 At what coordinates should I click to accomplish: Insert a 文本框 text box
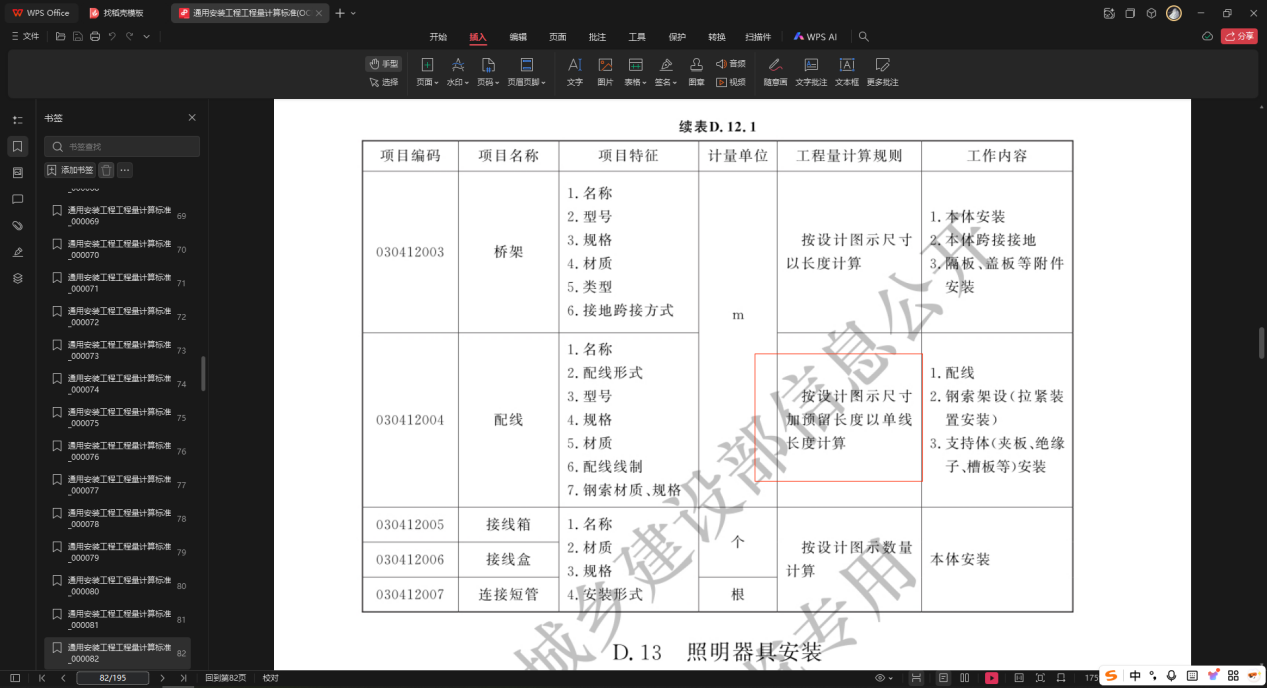coord(847,71)
